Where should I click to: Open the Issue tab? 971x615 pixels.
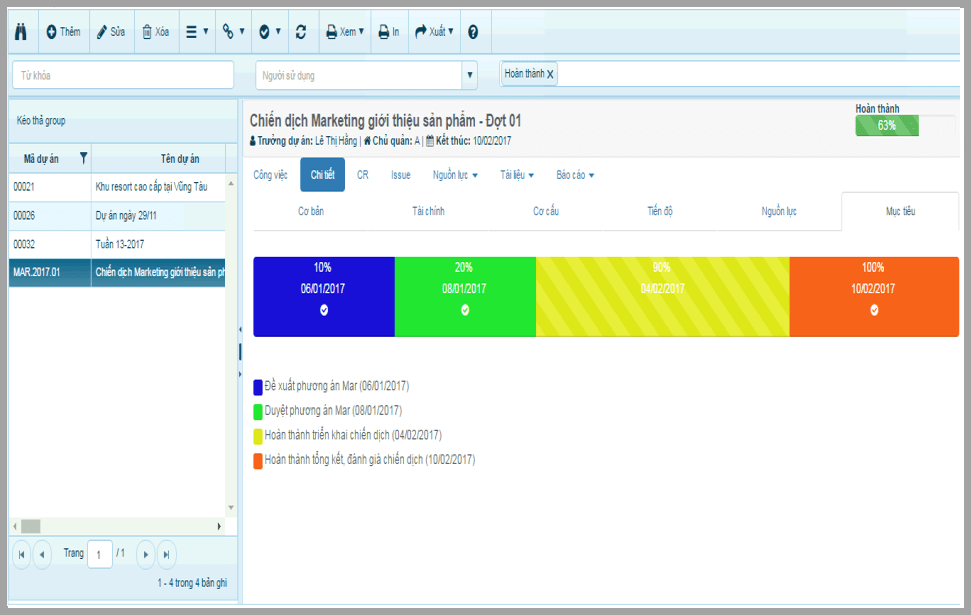(401, 175)
